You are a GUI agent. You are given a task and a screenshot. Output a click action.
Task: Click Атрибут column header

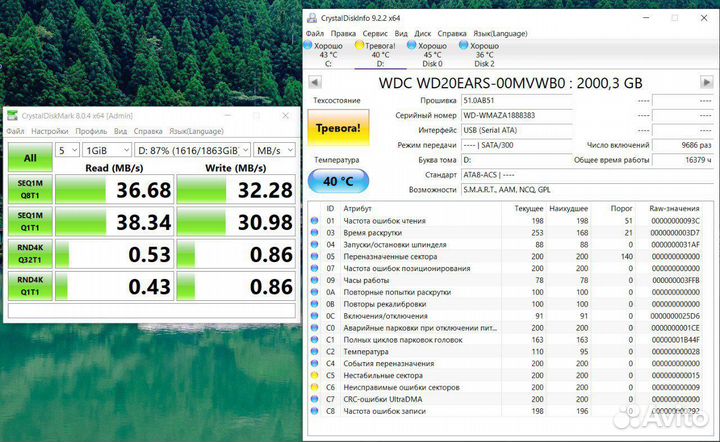click(358, 208)
